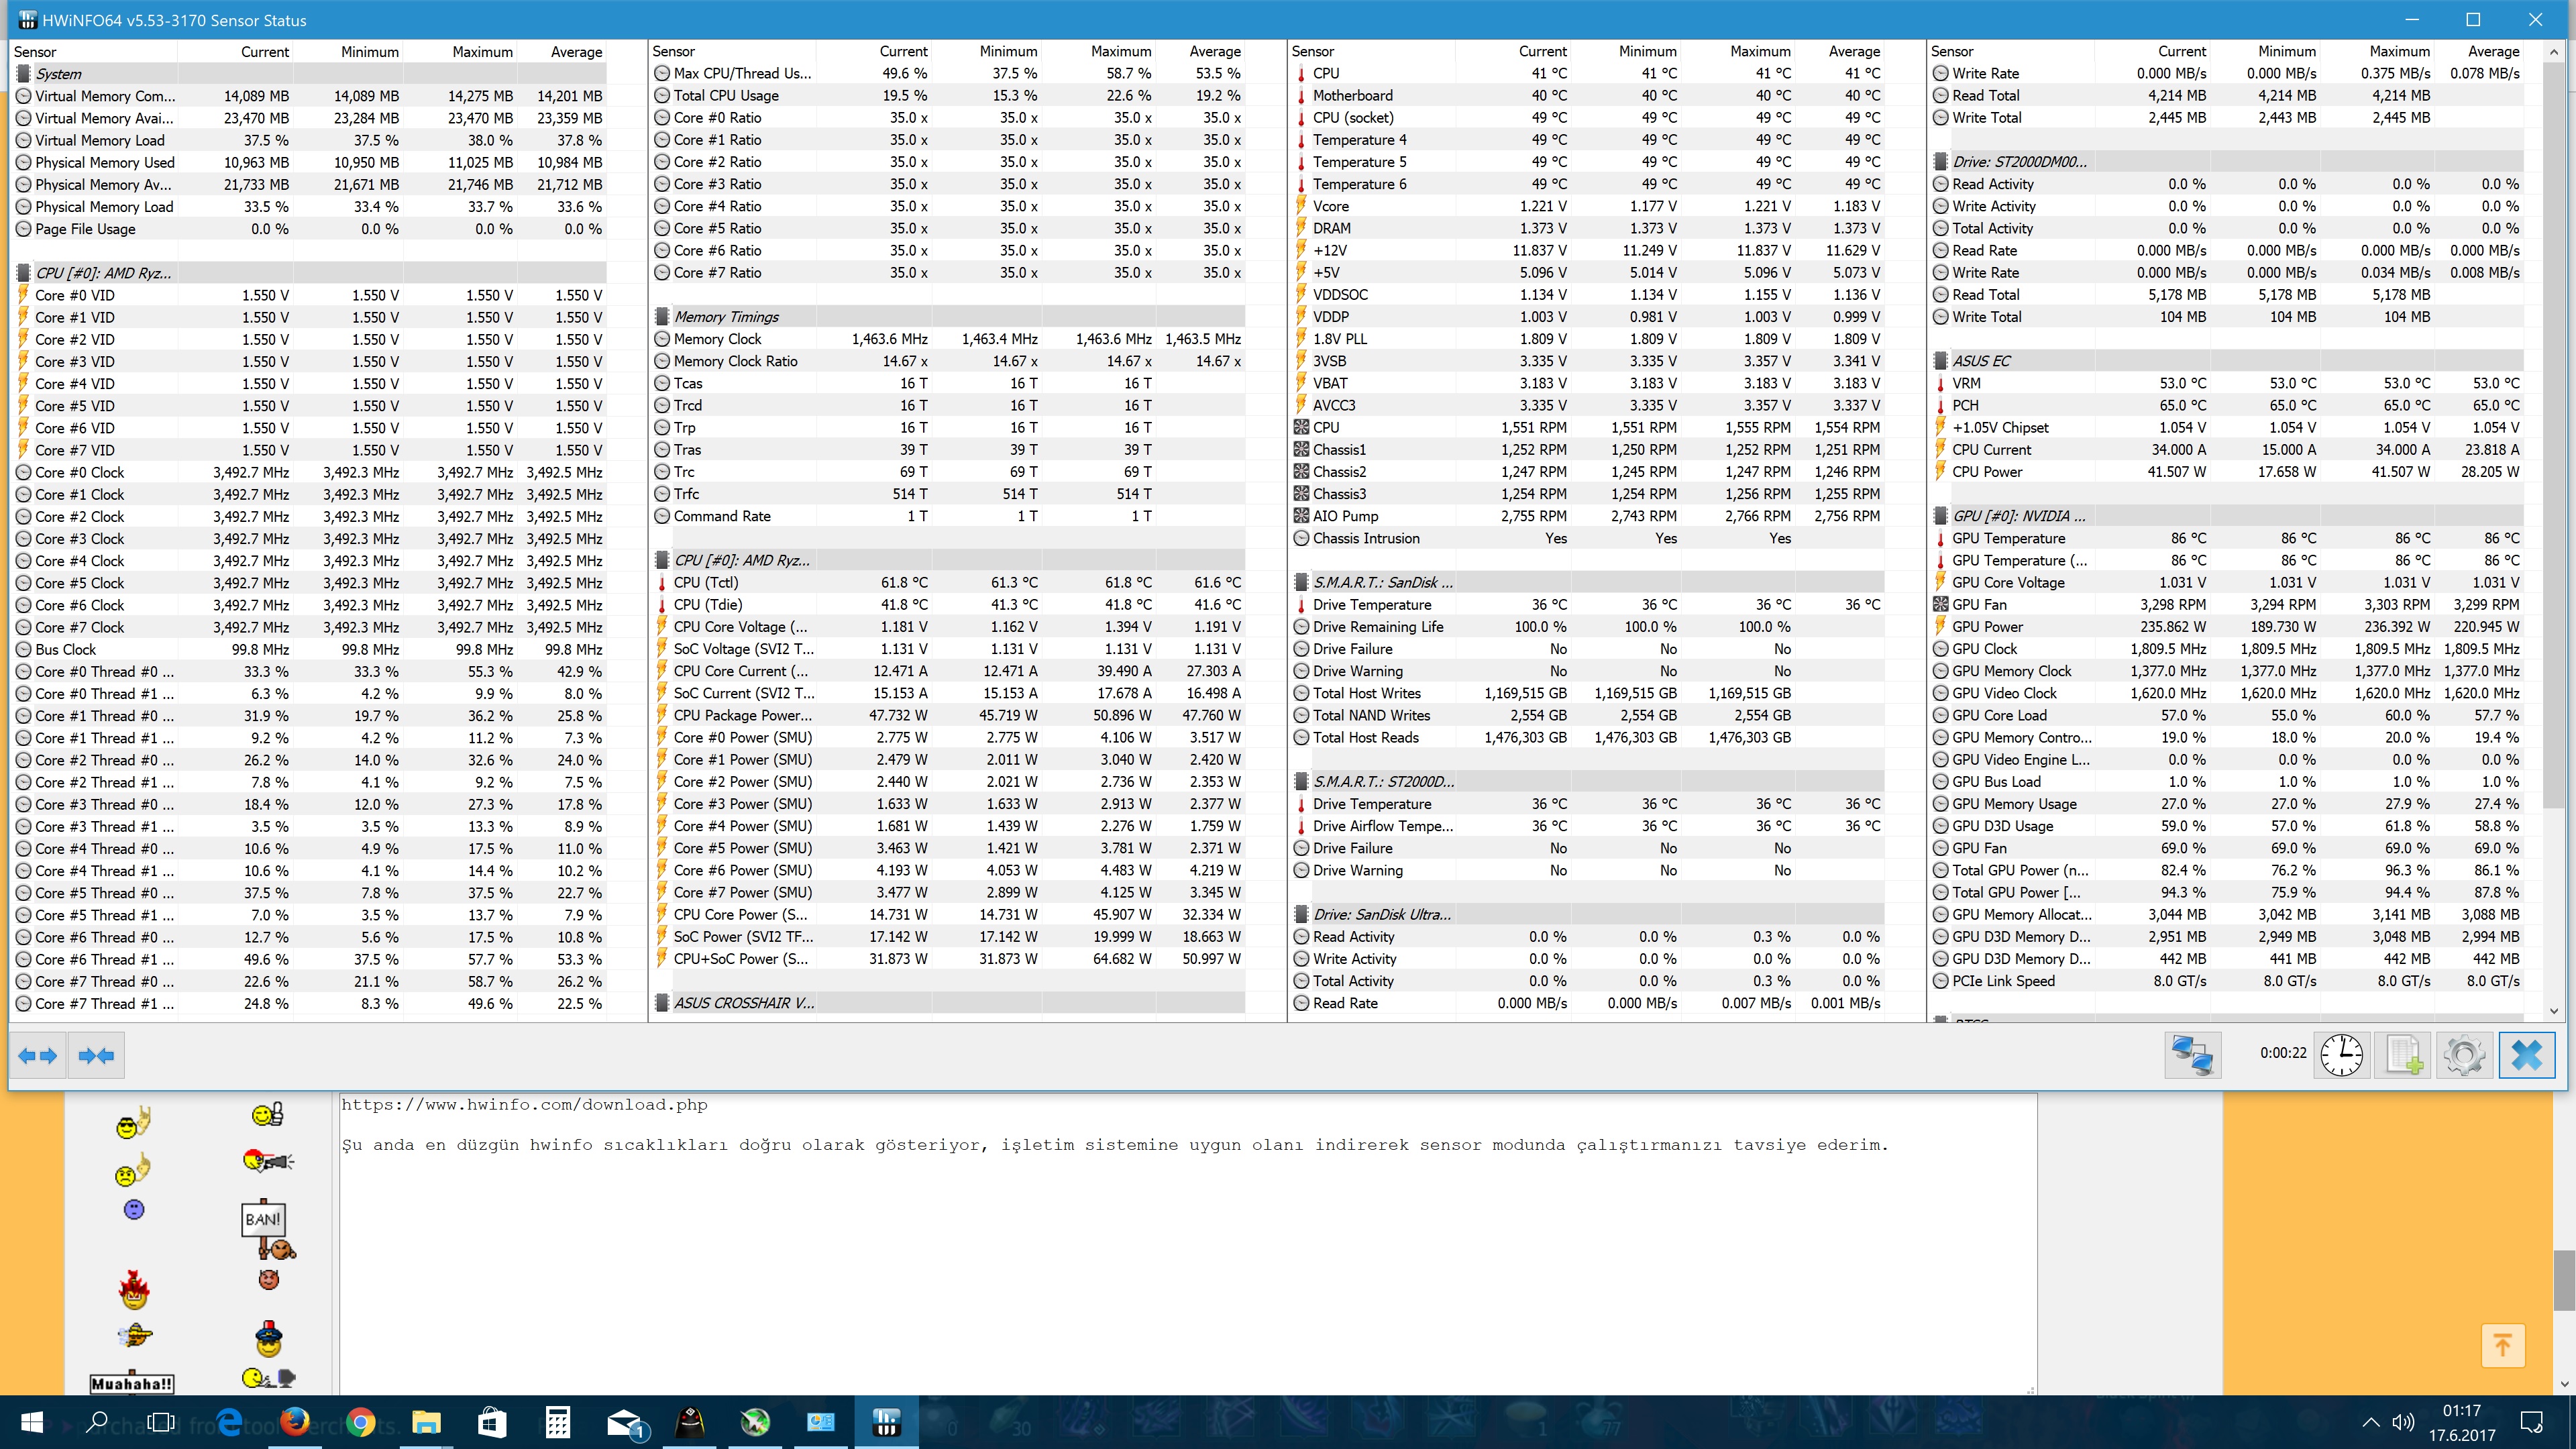Insert the flaming head emoticon
The height and width of the screenshot is (1449, 2576).
click(x=134, y=1290)
